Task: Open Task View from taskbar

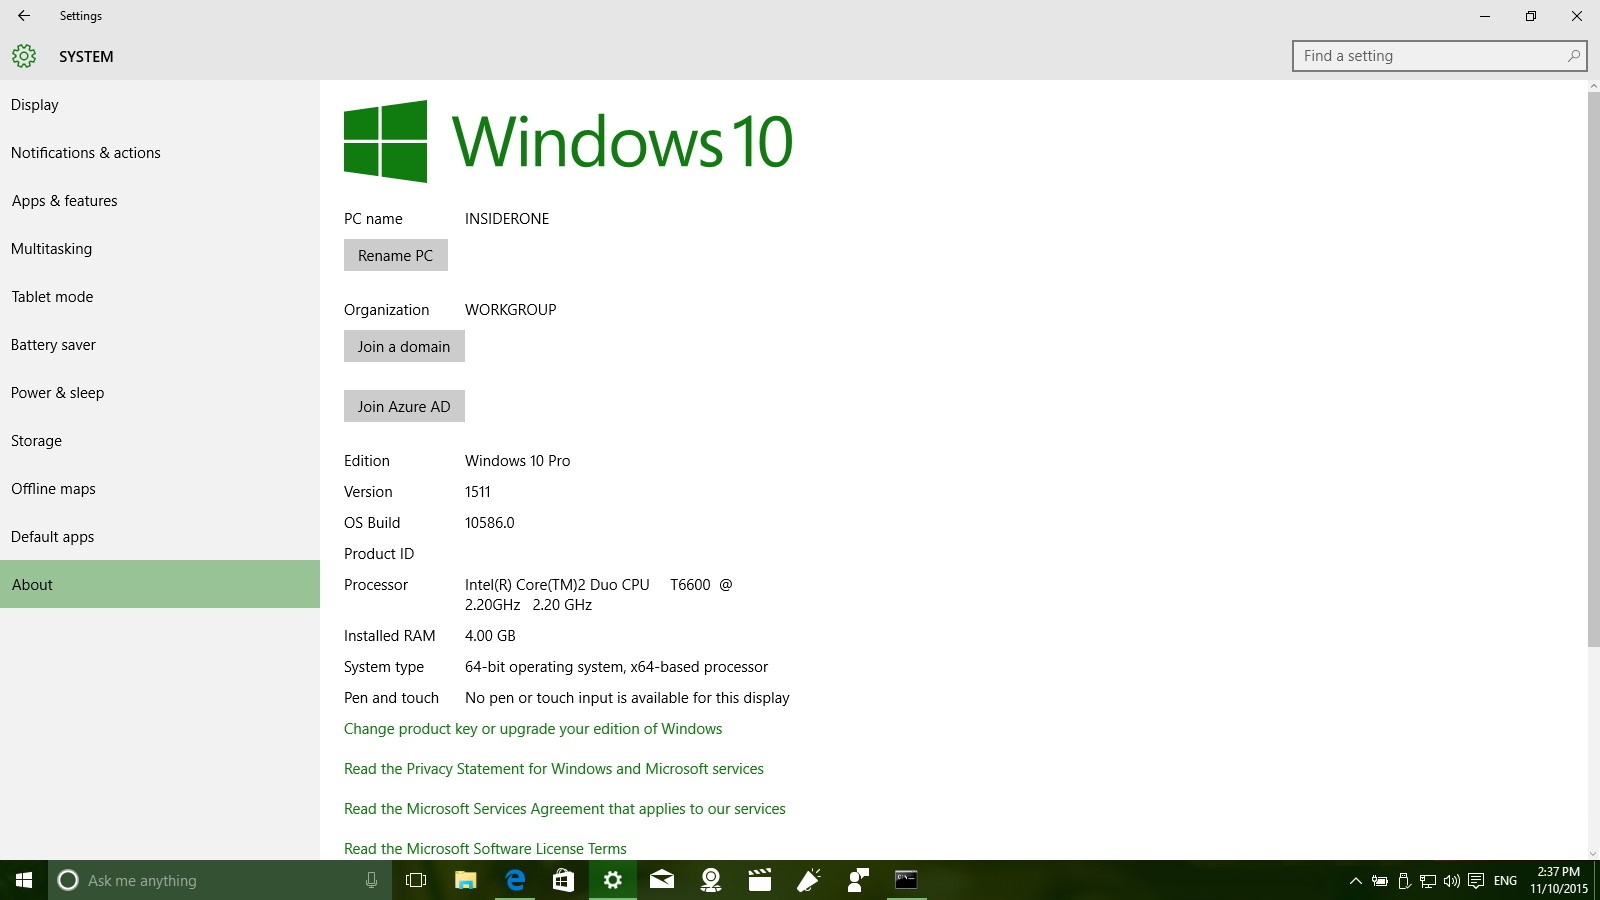Action: (x=416, y=880)
